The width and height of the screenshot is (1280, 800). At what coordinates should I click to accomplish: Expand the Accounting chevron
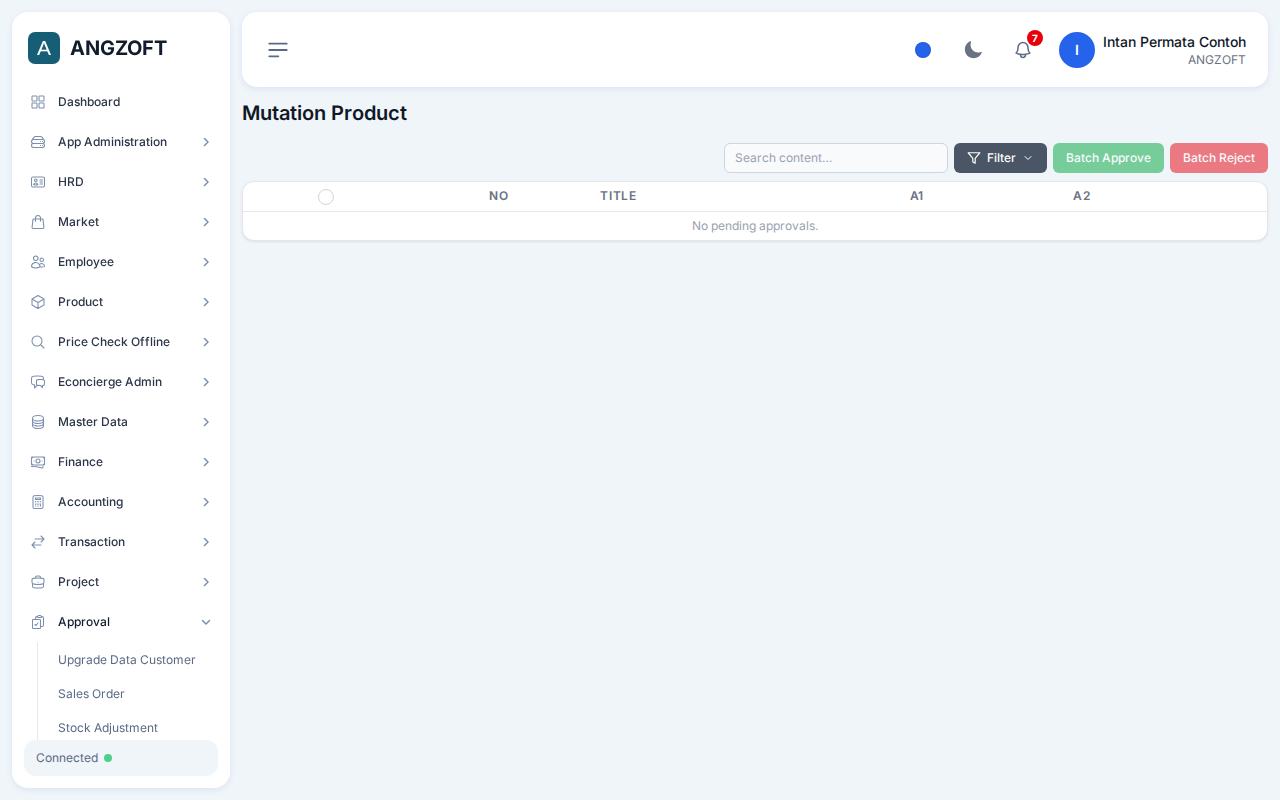[206, 502]
